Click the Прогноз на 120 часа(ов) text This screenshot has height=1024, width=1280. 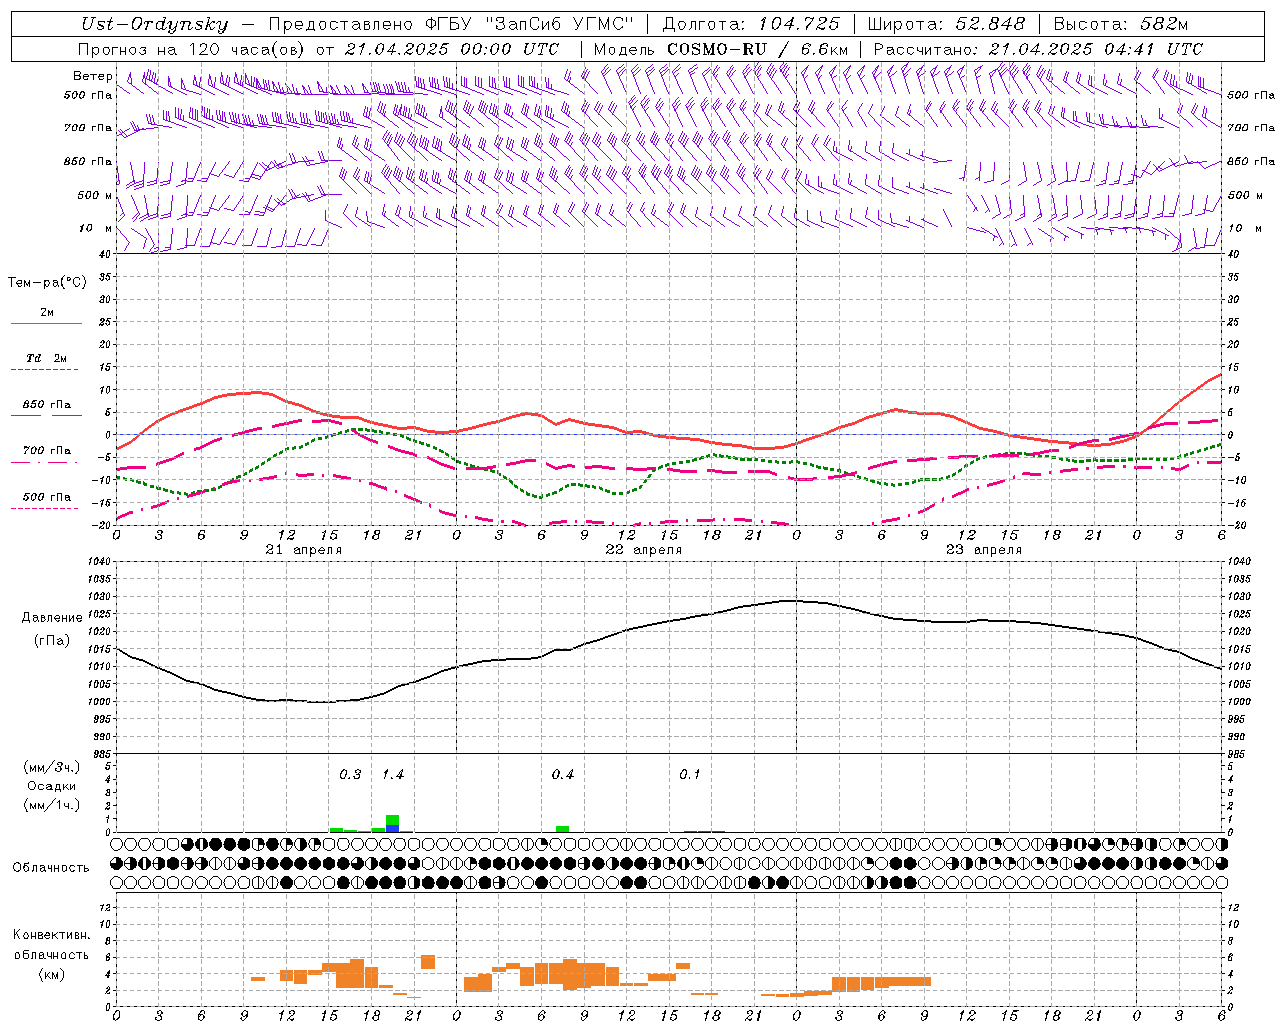pos(193,49)
